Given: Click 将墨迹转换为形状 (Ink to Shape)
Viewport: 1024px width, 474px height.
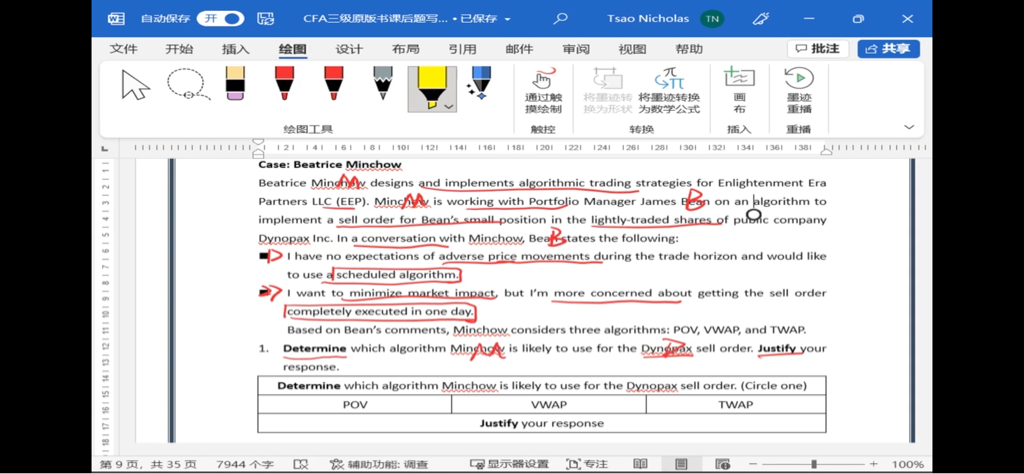Looking at the screenshot, I should point(607,91).
